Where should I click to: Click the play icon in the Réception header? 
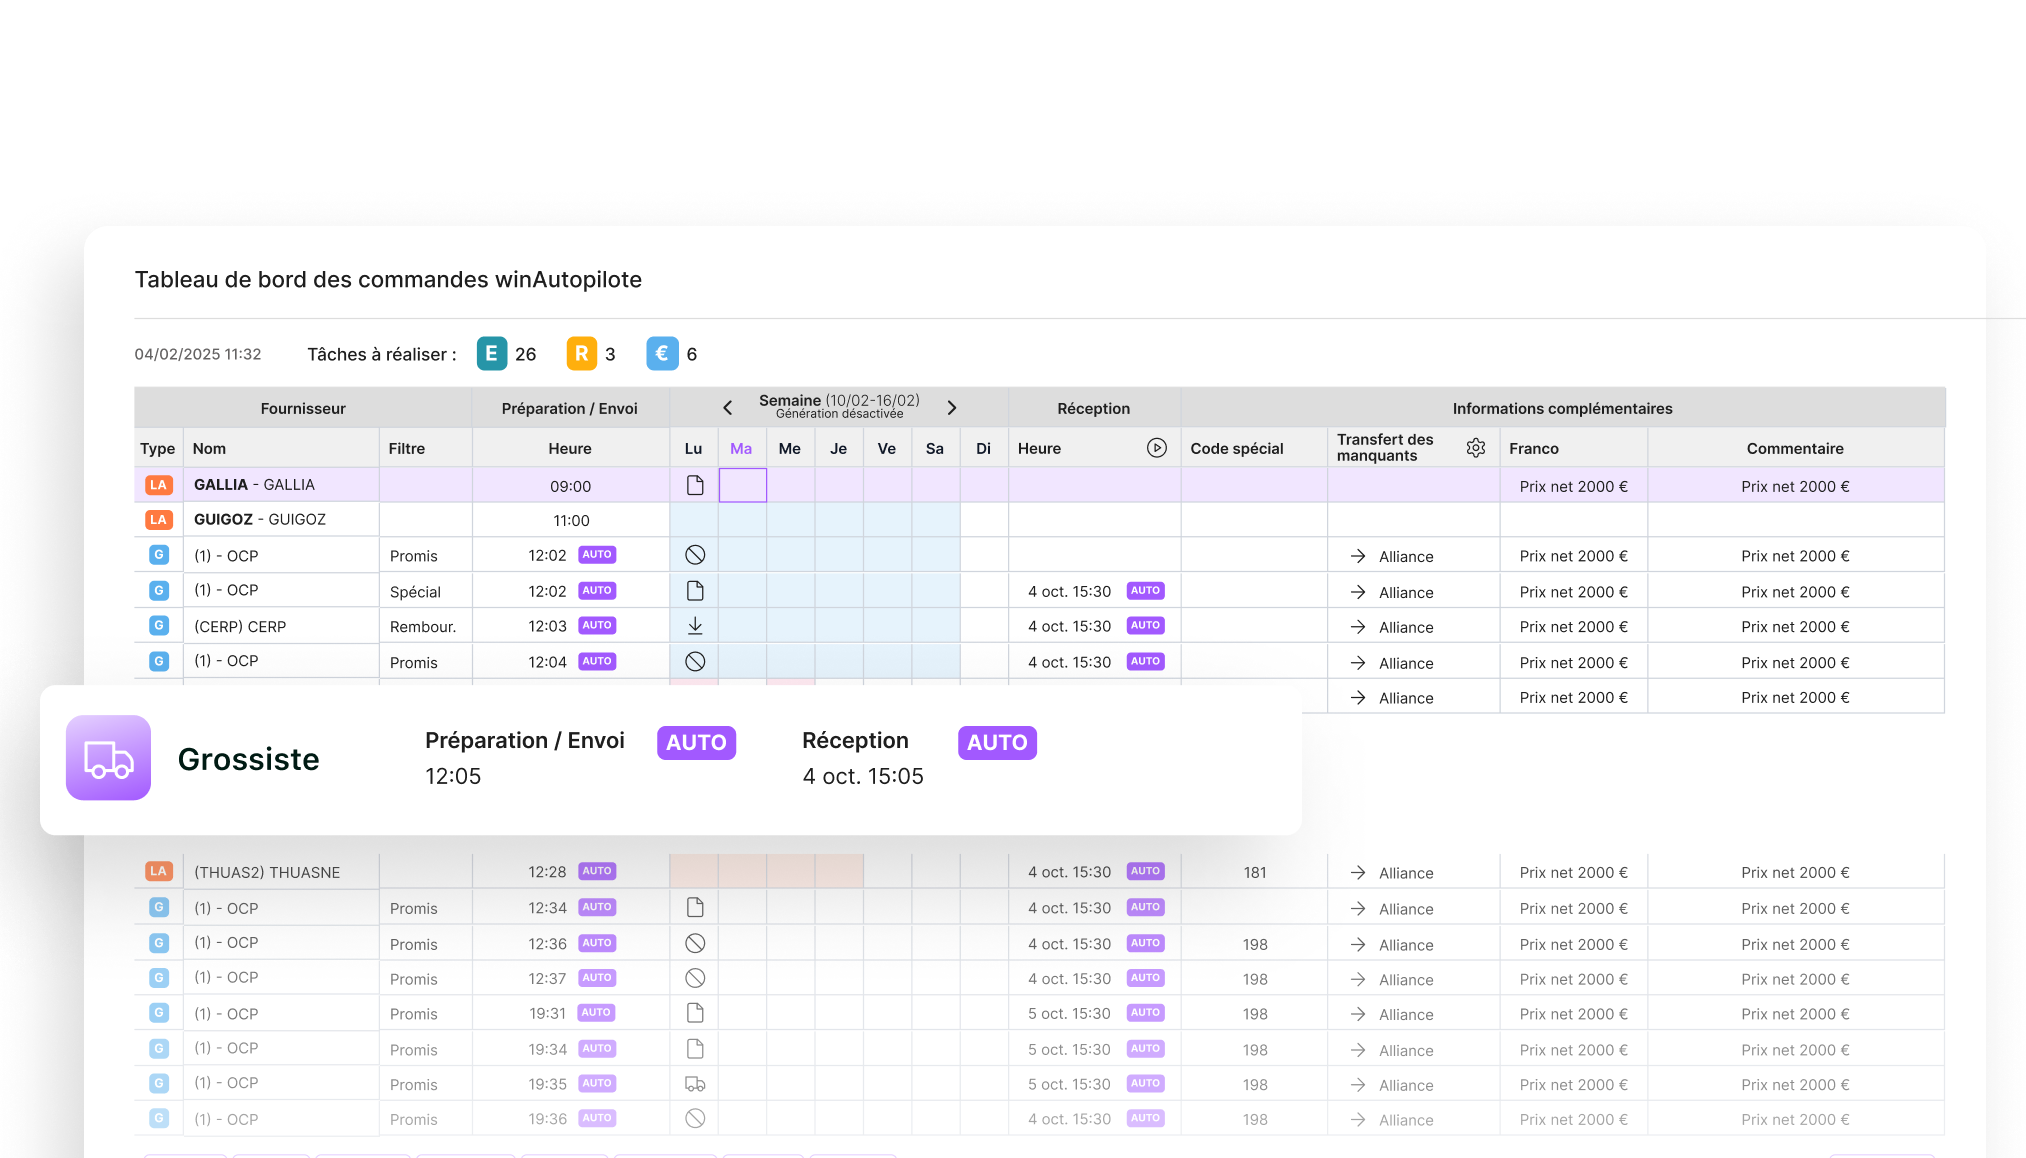click(x=1156, y=448)
